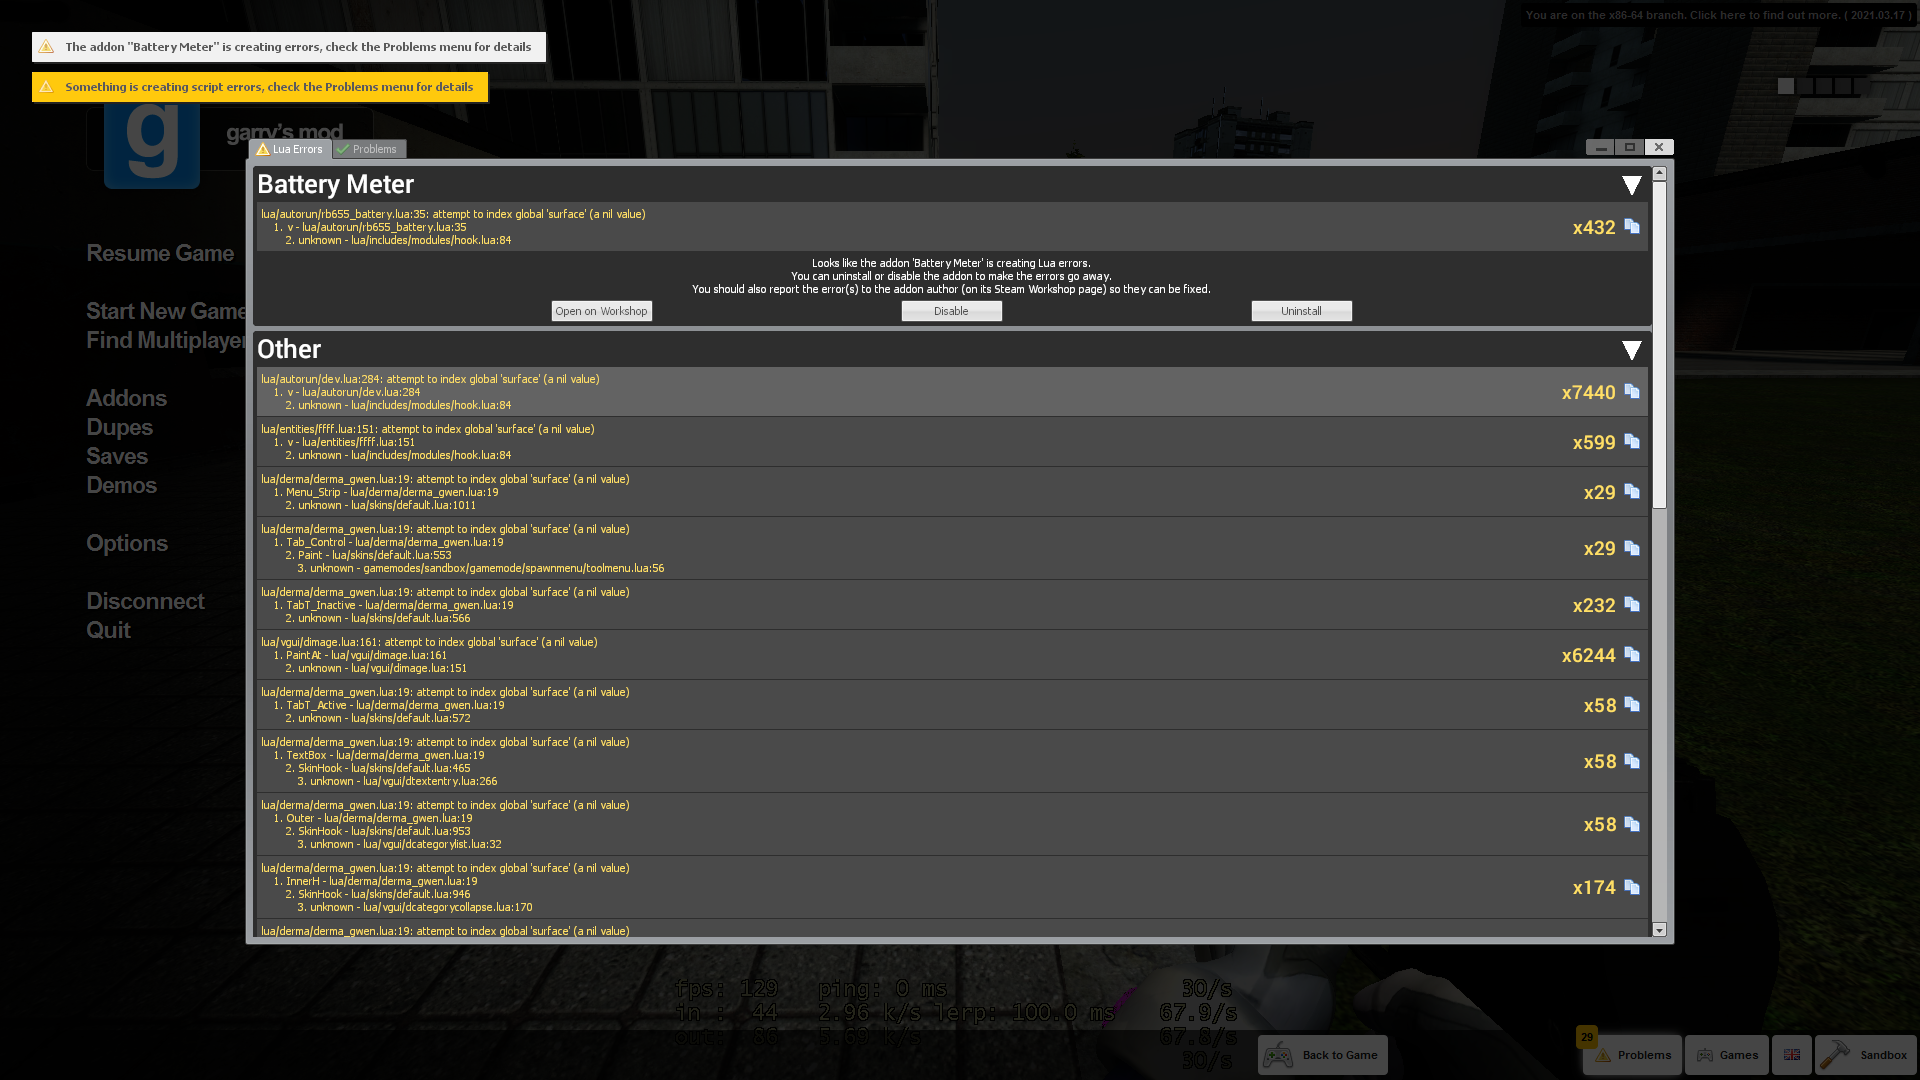Disable the Battery Meter addon
The image size is (1920, 1080).
951,309
